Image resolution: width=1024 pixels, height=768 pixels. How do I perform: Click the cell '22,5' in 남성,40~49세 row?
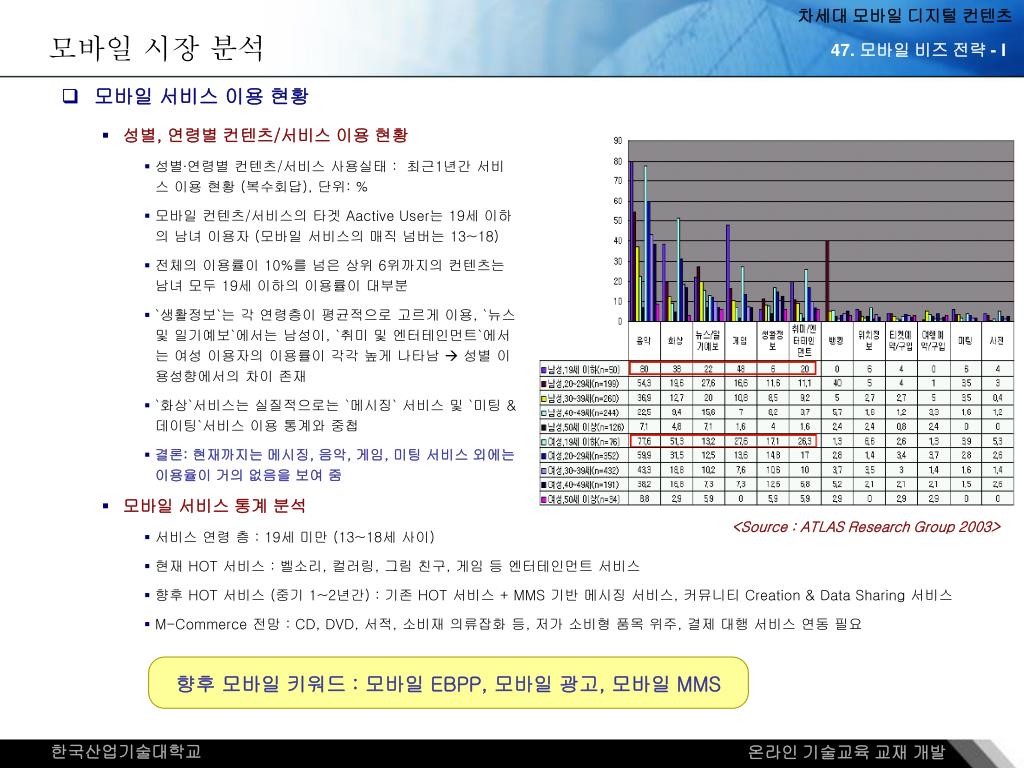(x=644, y=412)
